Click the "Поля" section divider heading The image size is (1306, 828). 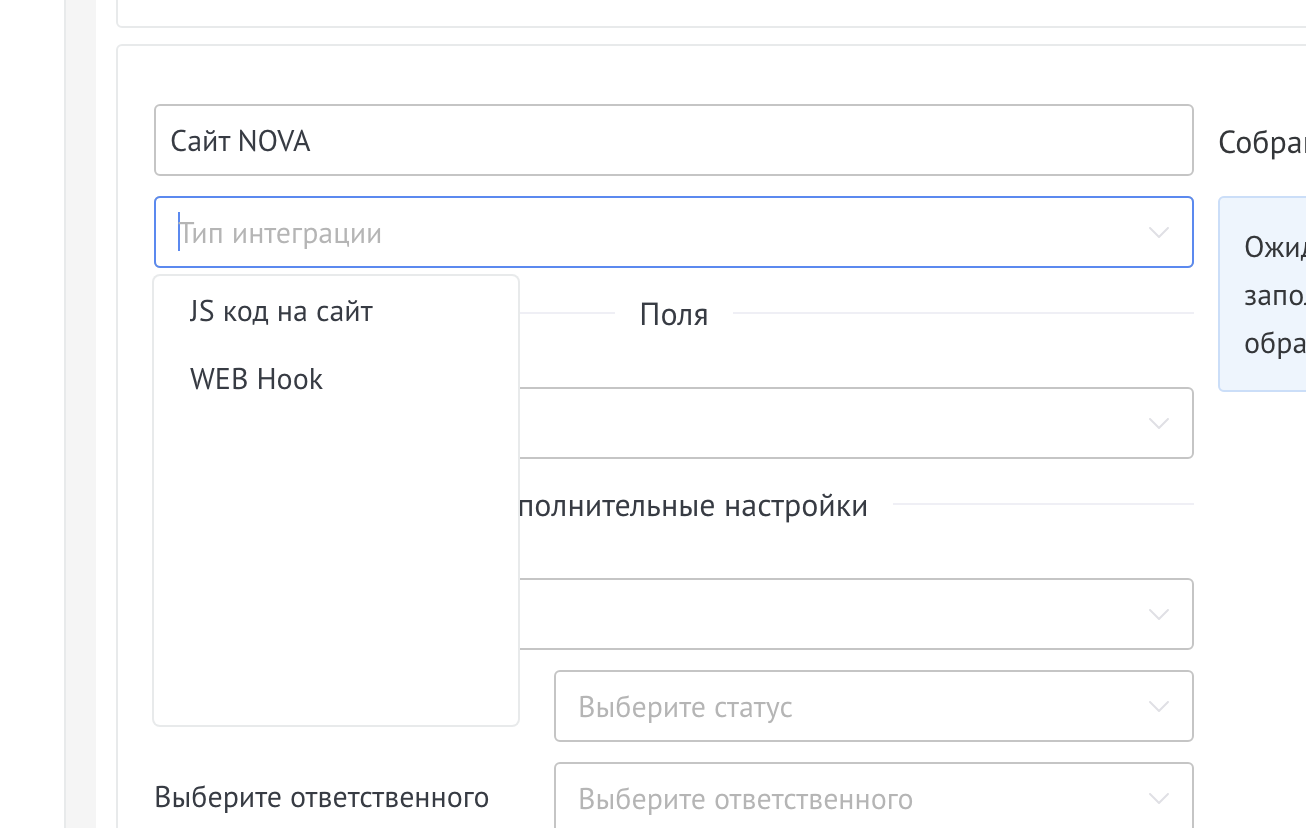click(673, 315)
